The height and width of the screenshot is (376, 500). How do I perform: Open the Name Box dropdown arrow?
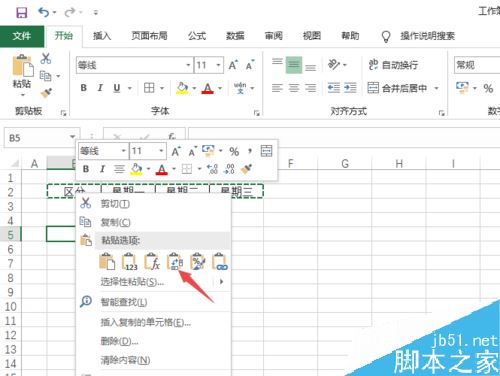[x=72, y=137]
